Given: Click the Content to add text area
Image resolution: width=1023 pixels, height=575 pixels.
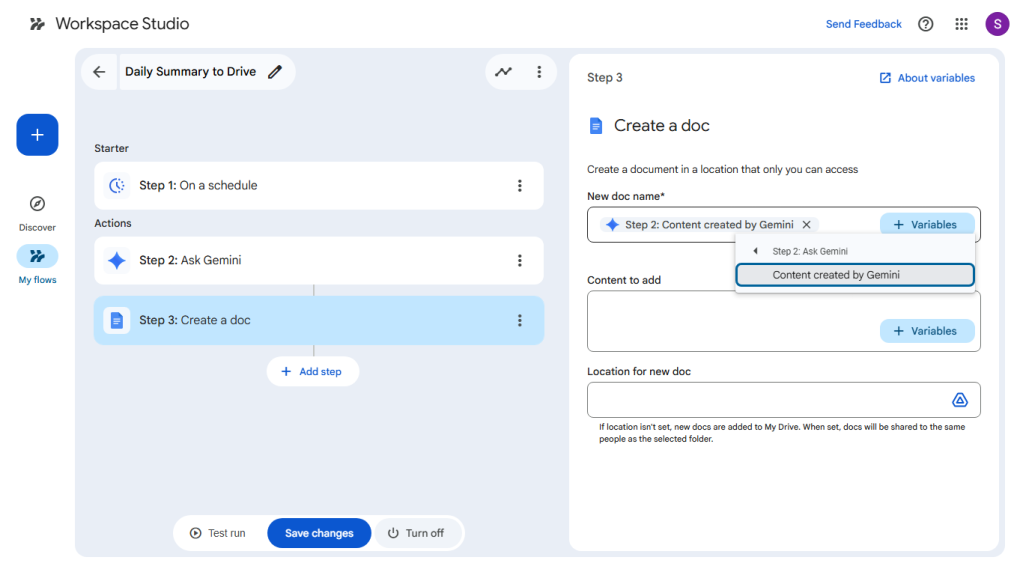Looking at the screenshot, I should click(784, 321).
